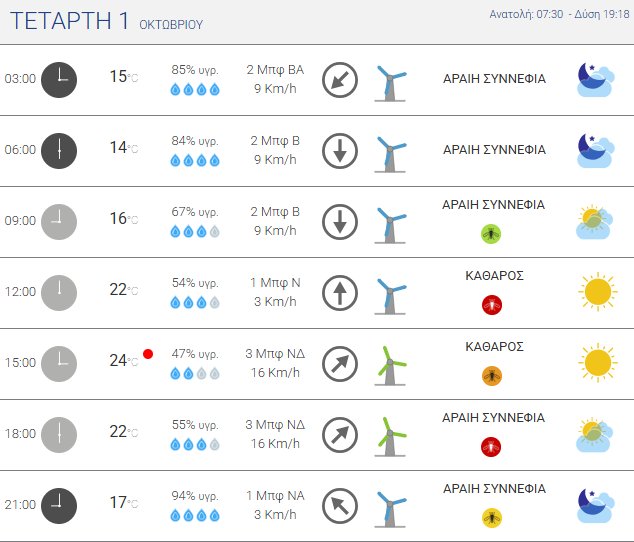Click the green mosquito icon at 09:00
The width and height of the screenshot is (634, 542).
(x=491, y=234)
